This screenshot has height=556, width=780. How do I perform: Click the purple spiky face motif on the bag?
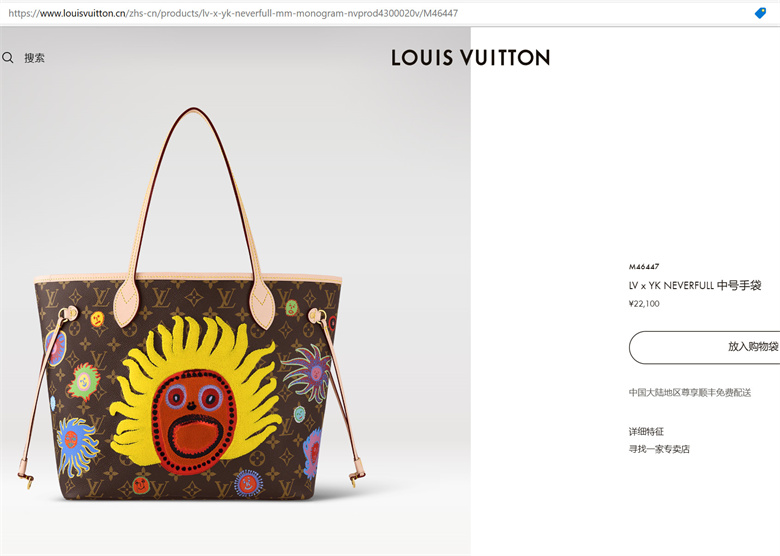[309, 372]
